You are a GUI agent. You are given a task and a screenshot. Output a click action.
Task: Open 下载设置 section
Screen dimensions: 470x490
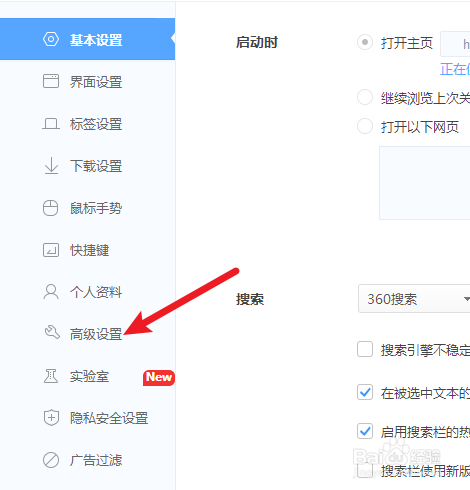coord(87,166)
